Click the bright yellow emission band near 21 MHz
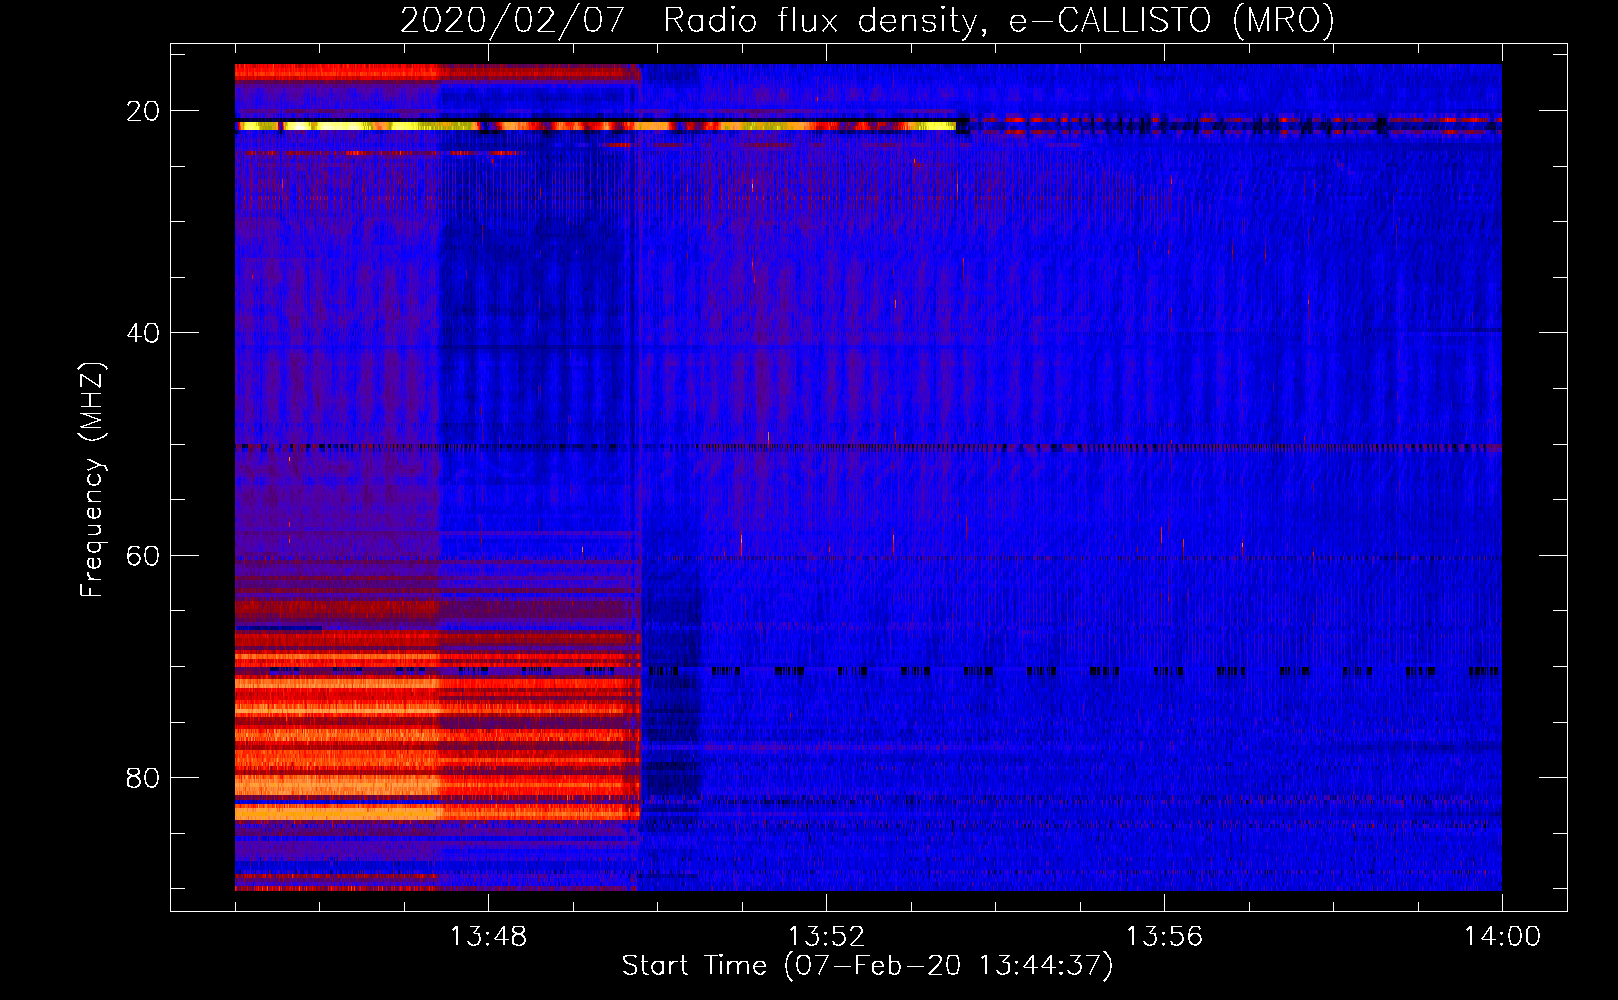 click(596, 126)
